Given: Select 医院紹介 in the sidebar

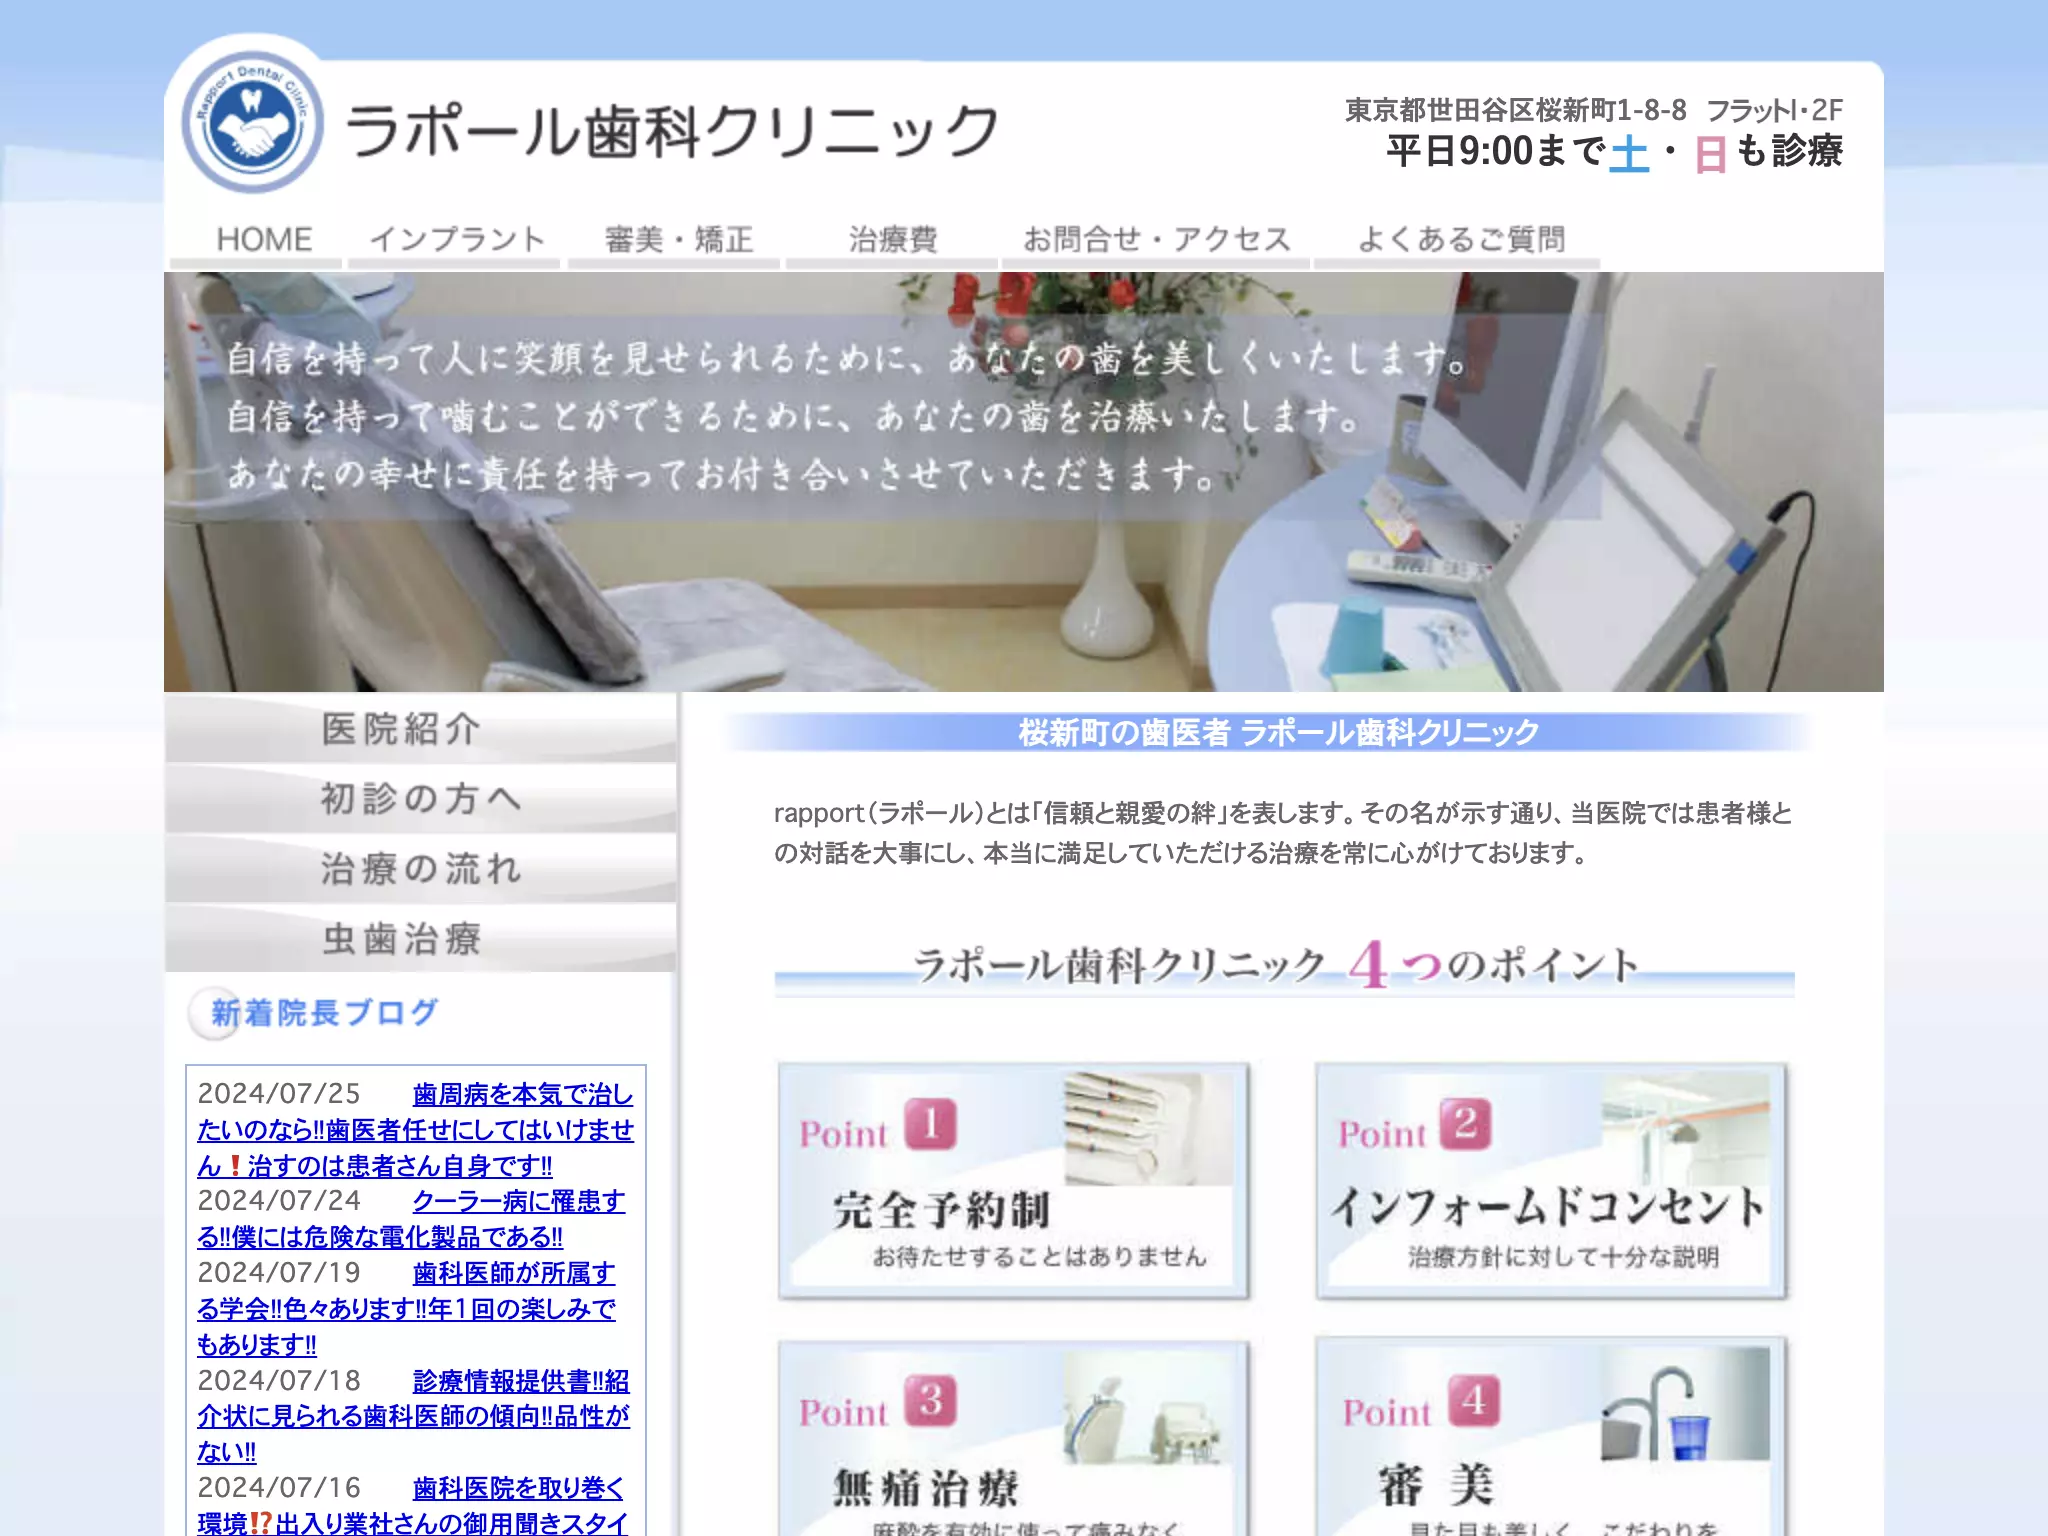Looking at the screenshot, I should [x=421, y=729].
